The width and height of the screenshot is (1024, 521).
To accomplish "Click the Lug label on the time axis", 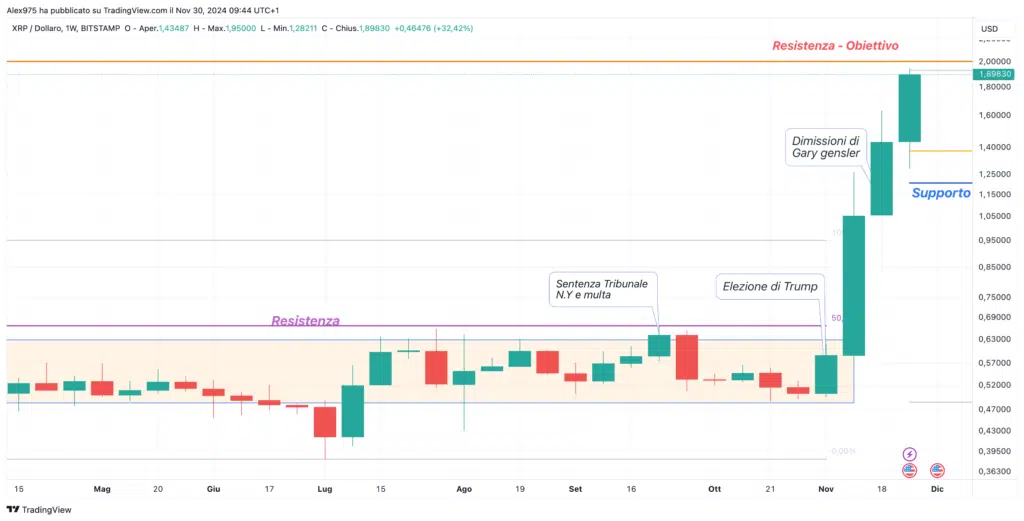I will tap(325, 488).
